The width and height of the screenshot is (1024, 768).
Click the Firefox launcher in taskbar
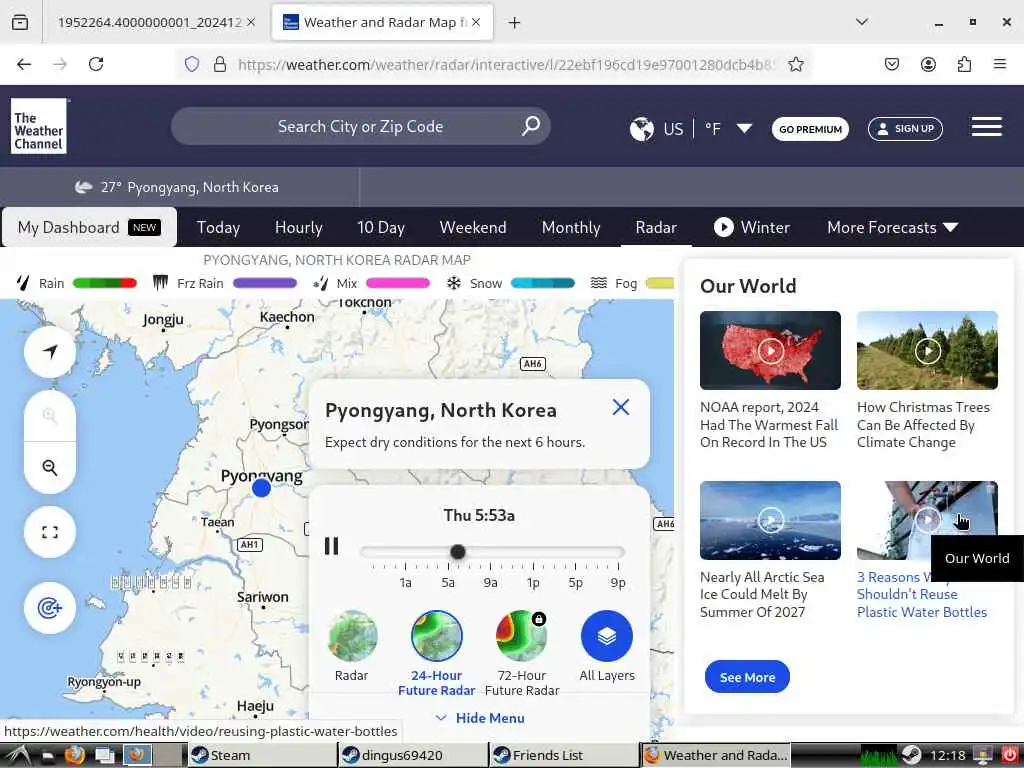pos(74,755)
